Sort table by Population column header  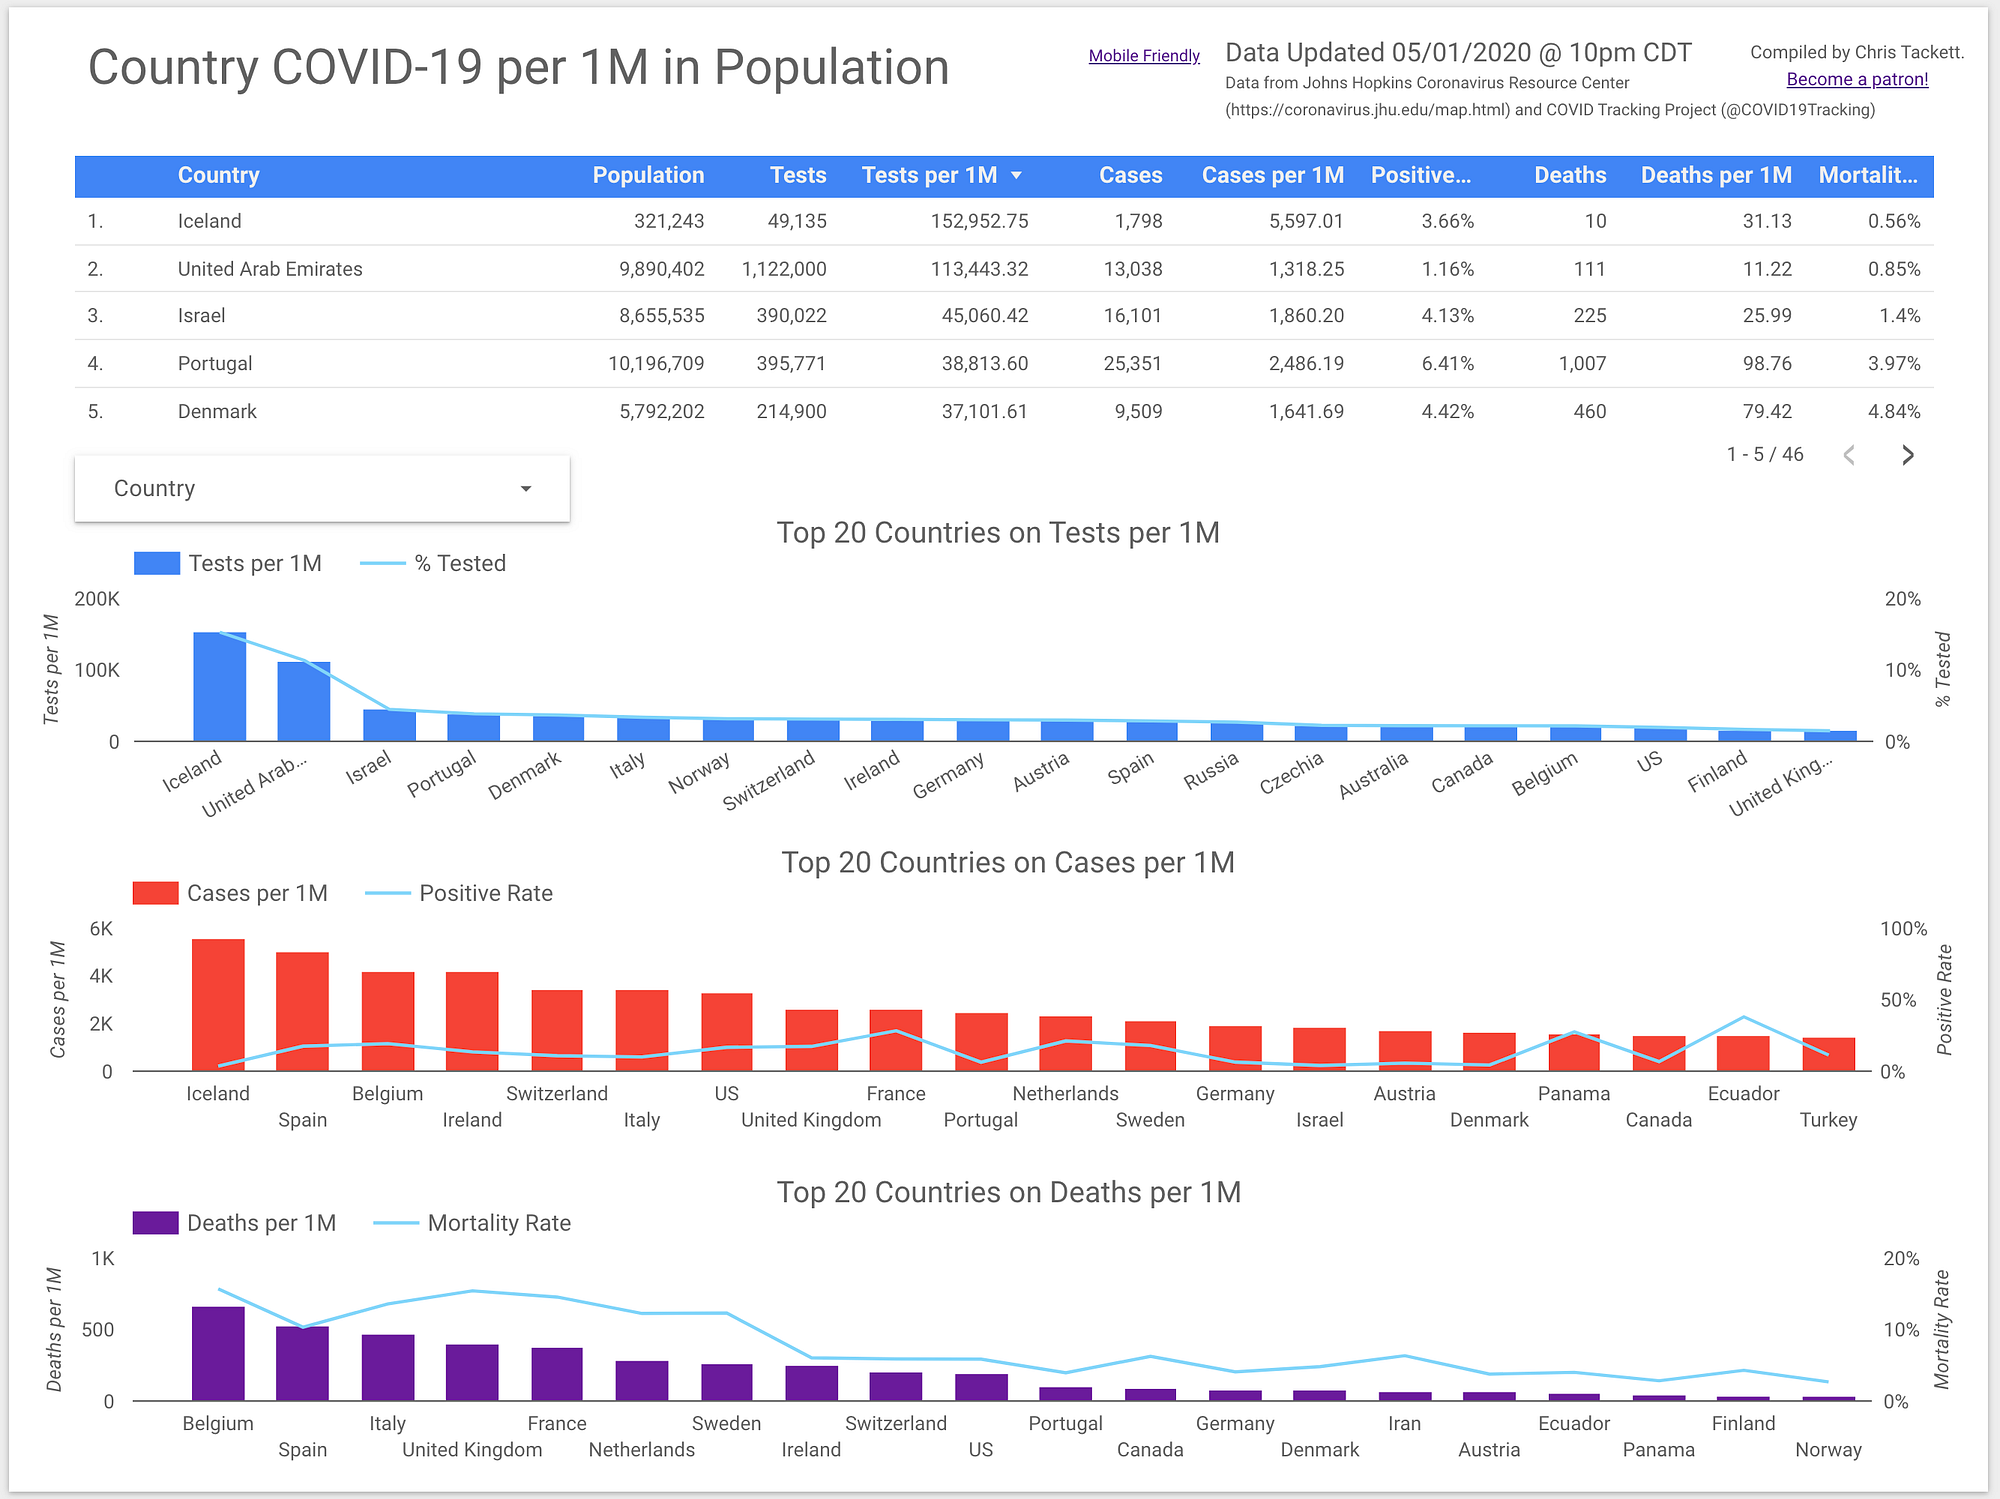point(648,176)
